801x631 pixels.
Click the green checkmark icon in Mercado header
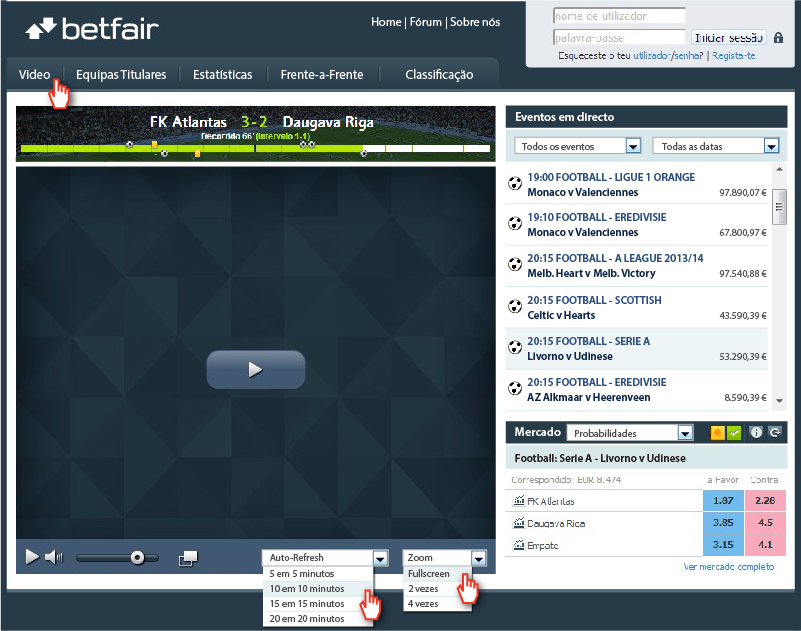[x=734, y=433]
